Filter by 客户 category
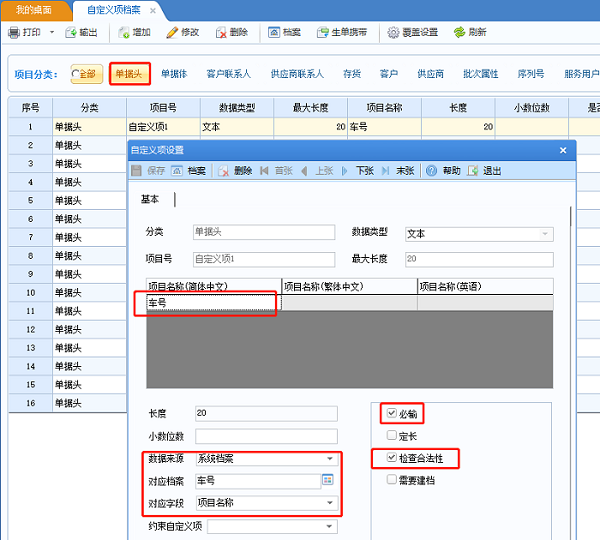 pos(389,74)
